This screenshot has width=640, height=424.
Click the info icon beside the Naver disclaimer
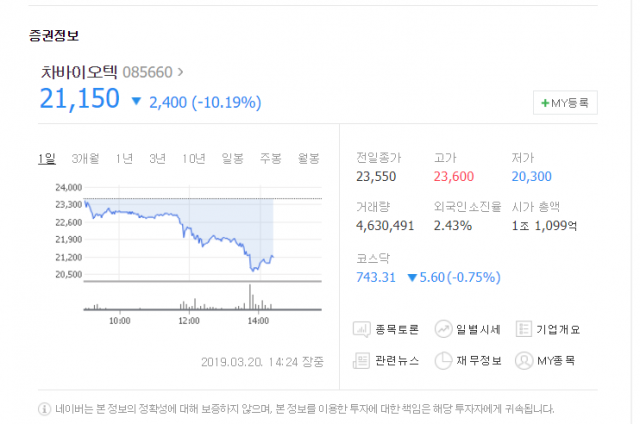pyautogui.click(x=44, y=408)
